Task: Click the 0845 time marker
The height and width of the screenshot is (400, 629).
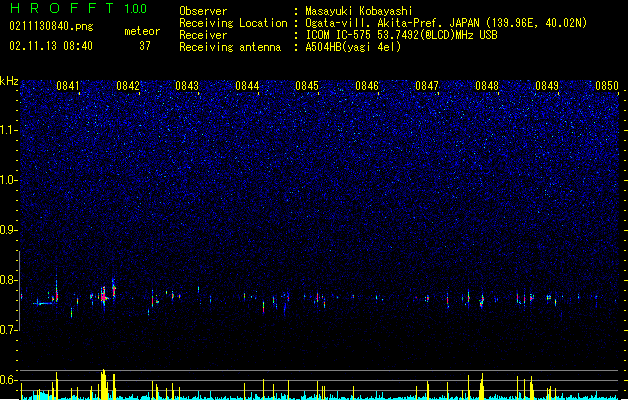Action: (x=307, y=86)
